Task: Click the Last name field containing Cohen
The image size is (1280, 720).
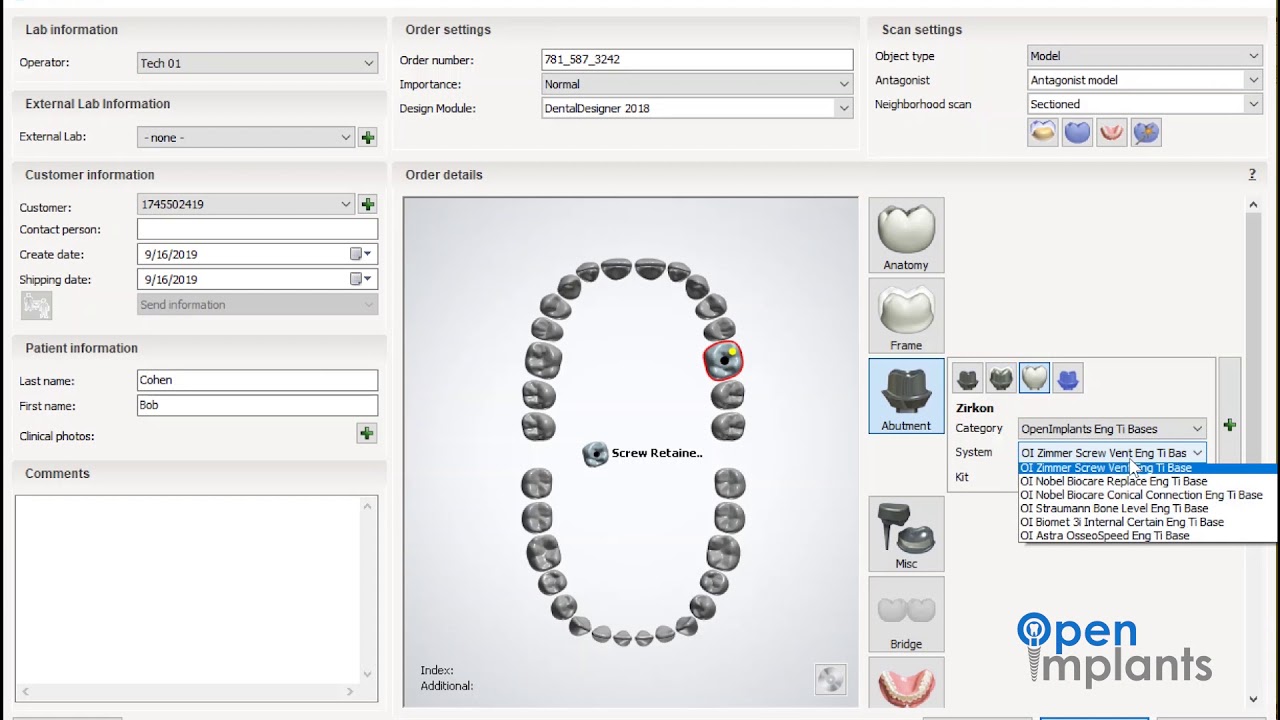Action: pyautogui.click(x=257, y=380)
